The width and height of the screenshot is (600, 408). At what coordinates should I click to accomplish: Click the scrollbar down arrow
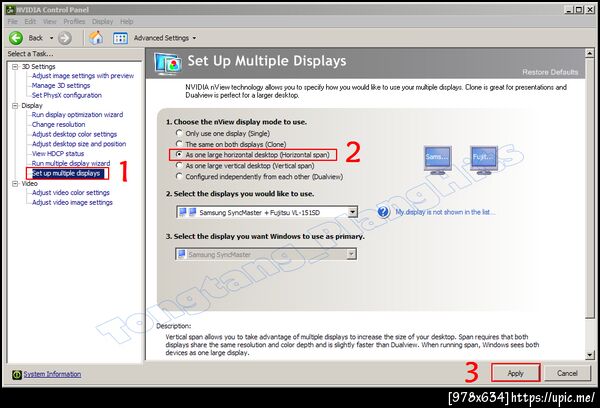[590, 355]
